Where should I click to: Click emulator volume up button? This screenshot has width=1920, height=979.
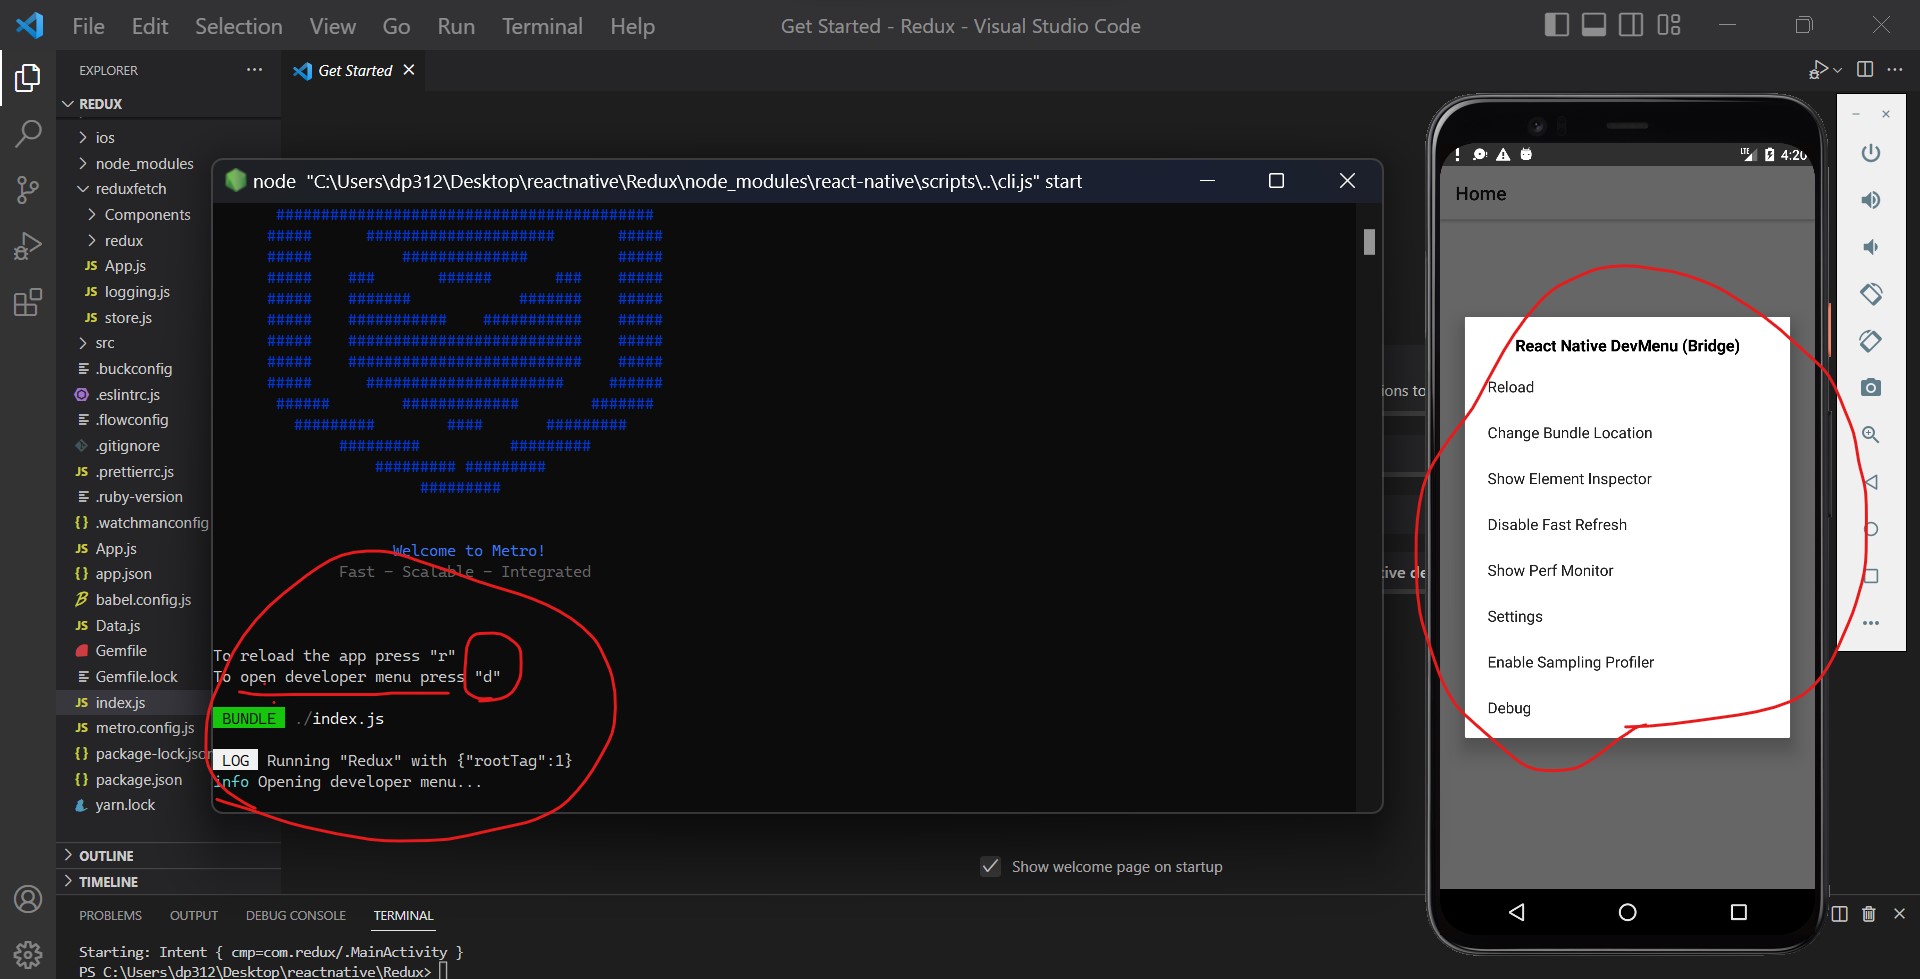[1871, 200]
